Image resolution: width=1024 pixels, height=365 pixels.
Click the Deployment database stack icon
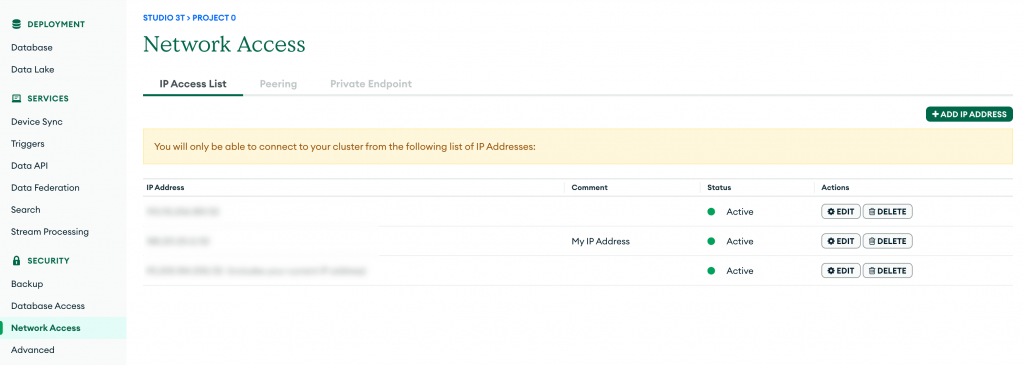(17, 24)
